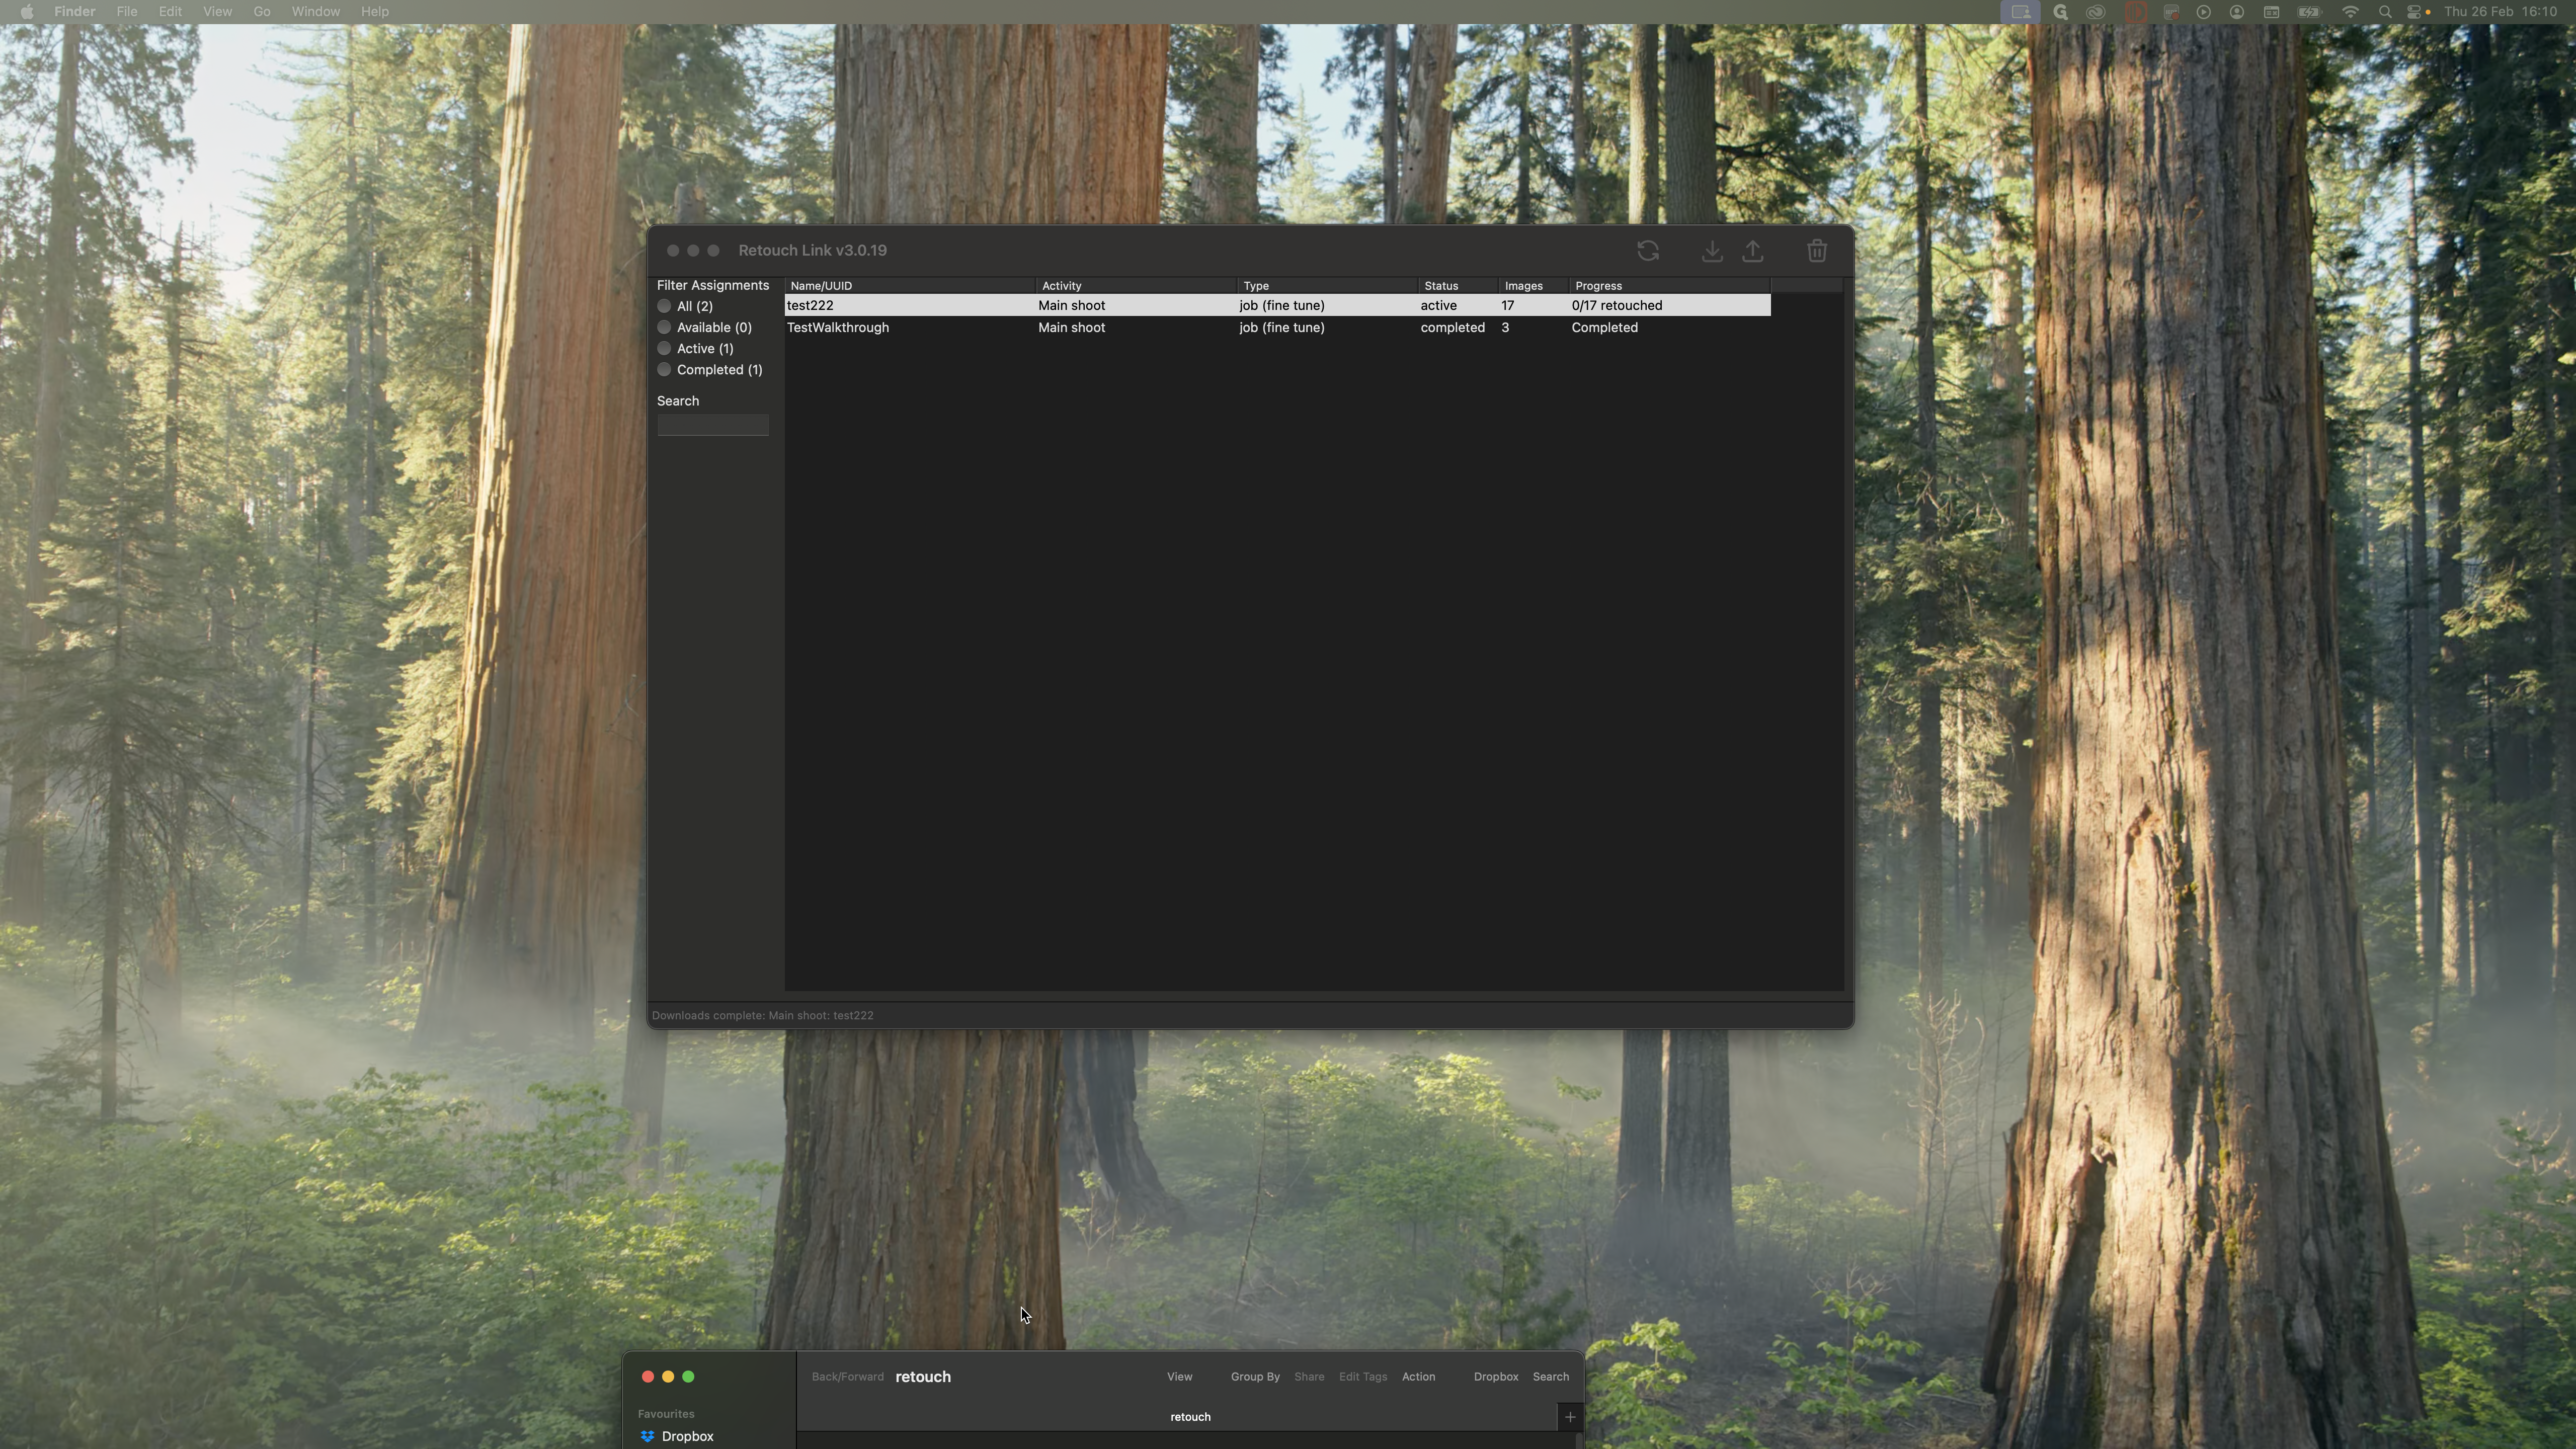Select the Completed (1) filter
The height and width of the screenshot is (1449, 2576).
tap(665, 369)
